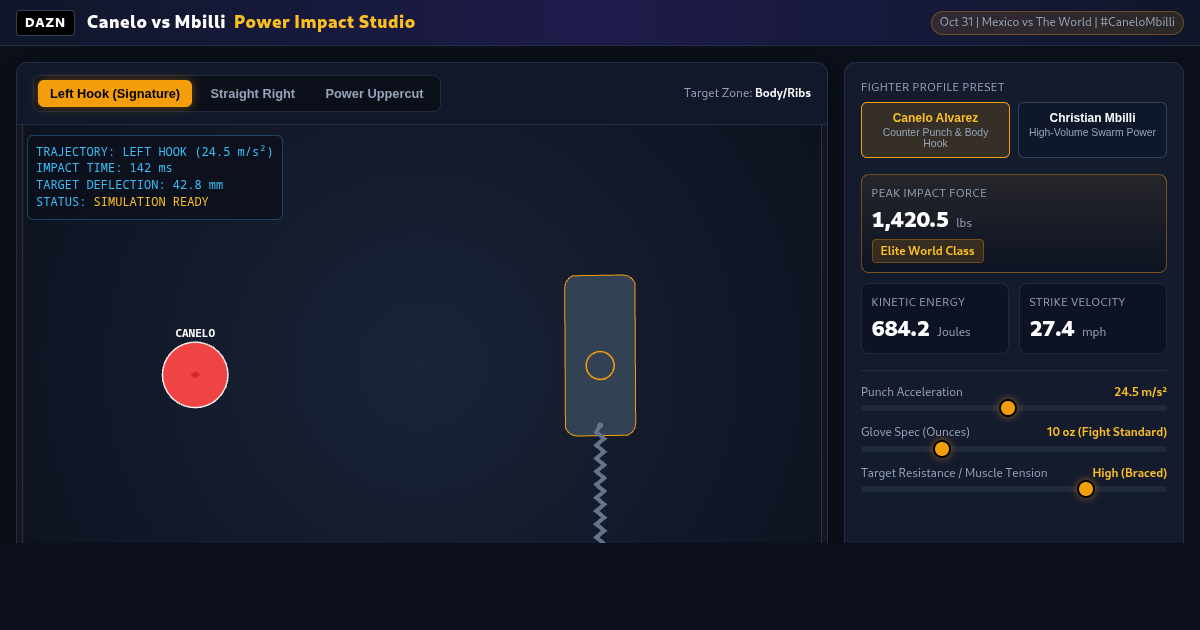Click the 'Glove Spec (Ounces)' label
1200x630 pixels.
pyautogui.click(x=915, y=432)
